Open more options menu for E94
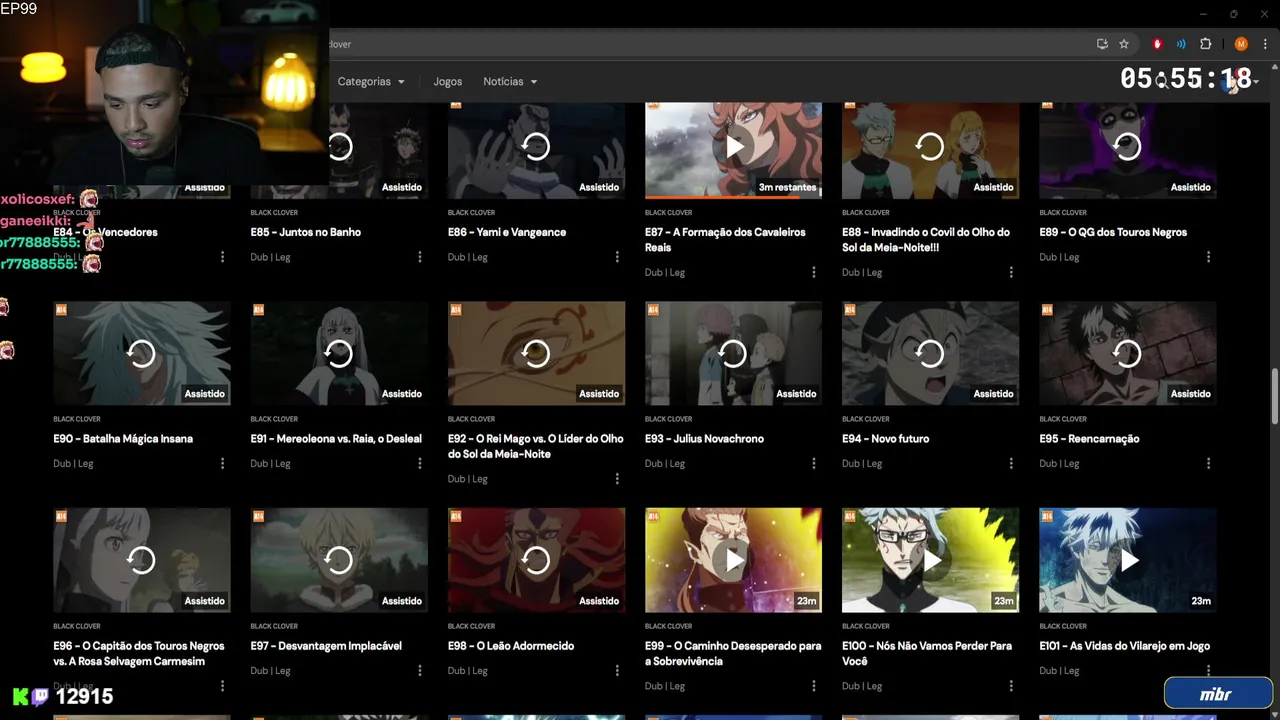 [1011, 463]
